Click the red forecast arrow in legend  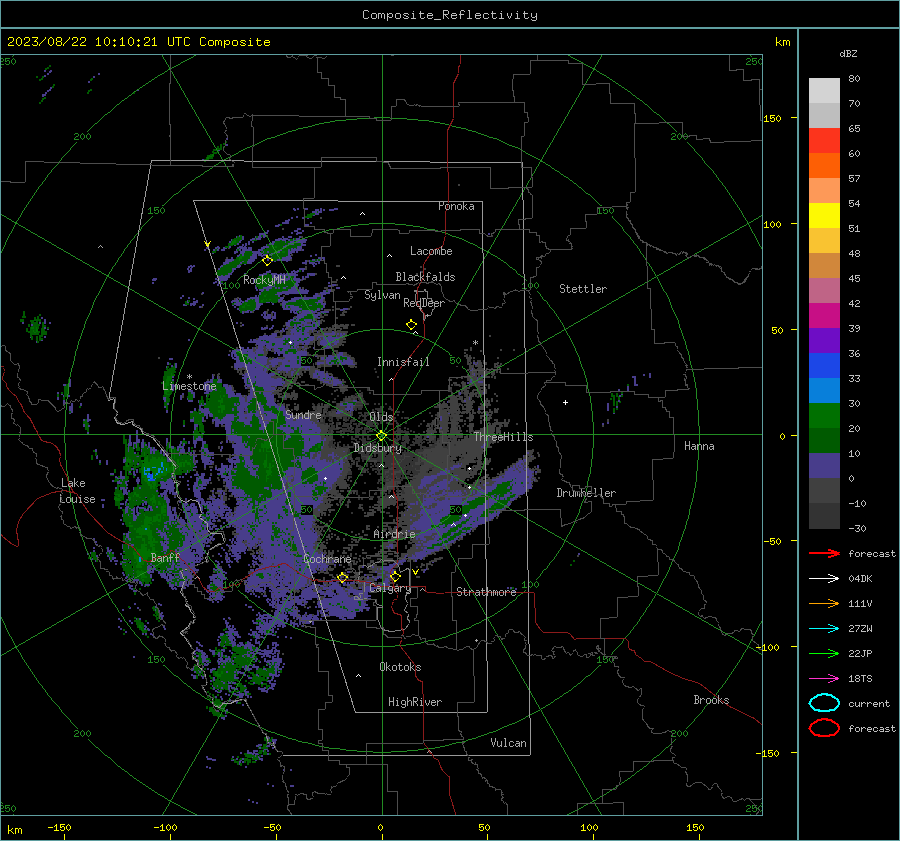click(824, 553)
